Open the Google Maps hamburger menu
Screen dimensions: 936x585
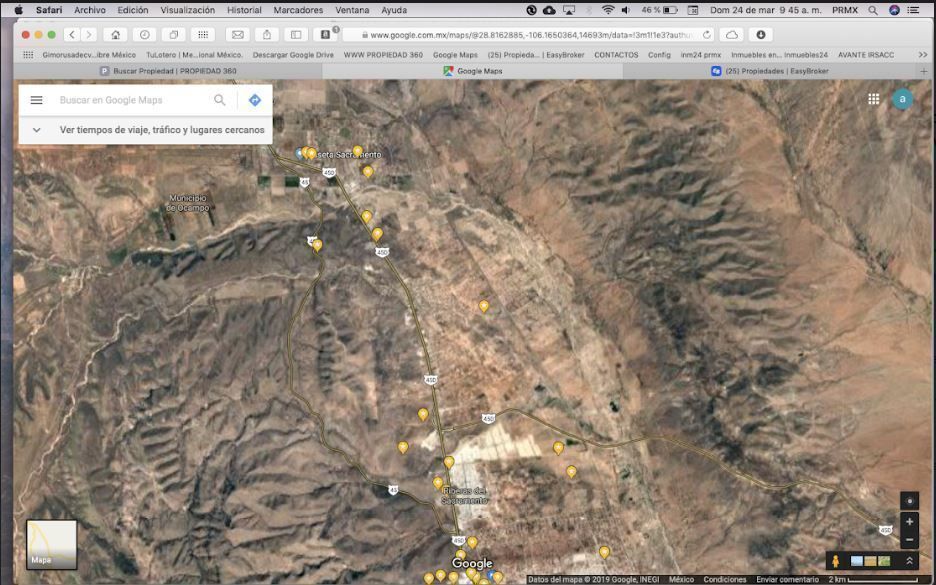pyautogui.click(x=37, y=100)
